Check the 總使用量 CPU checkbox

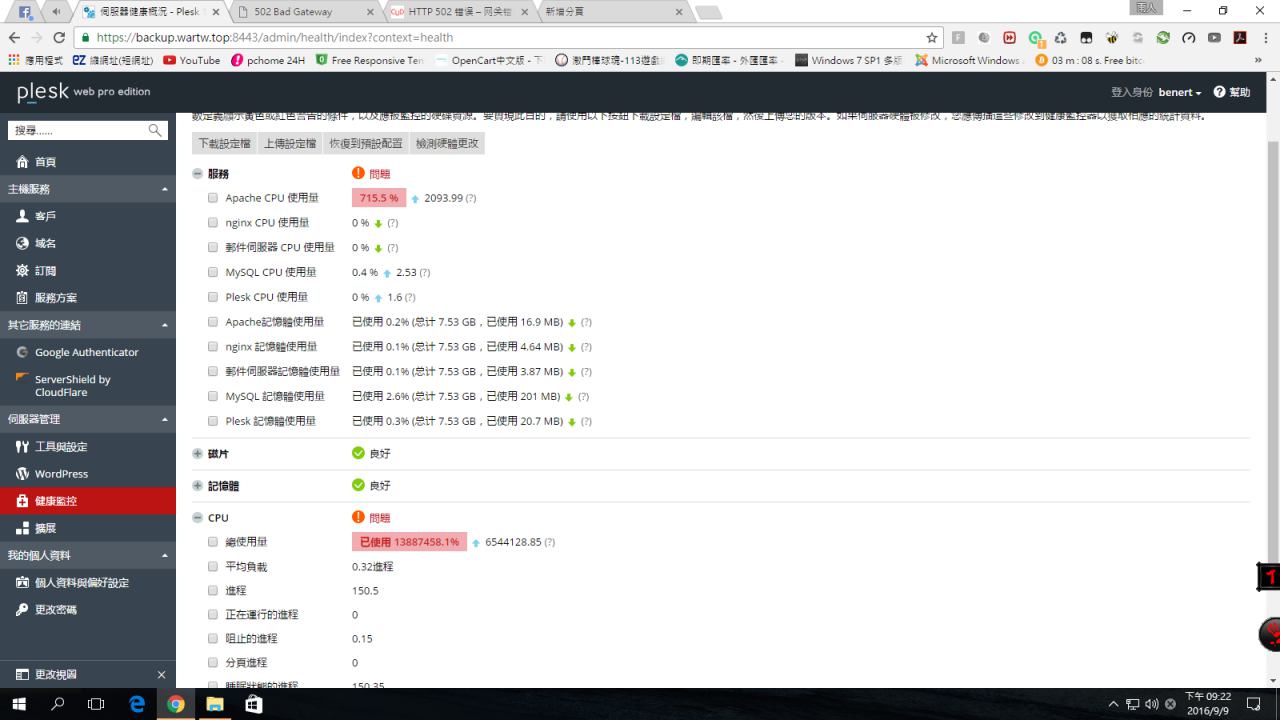click(213, 542)
